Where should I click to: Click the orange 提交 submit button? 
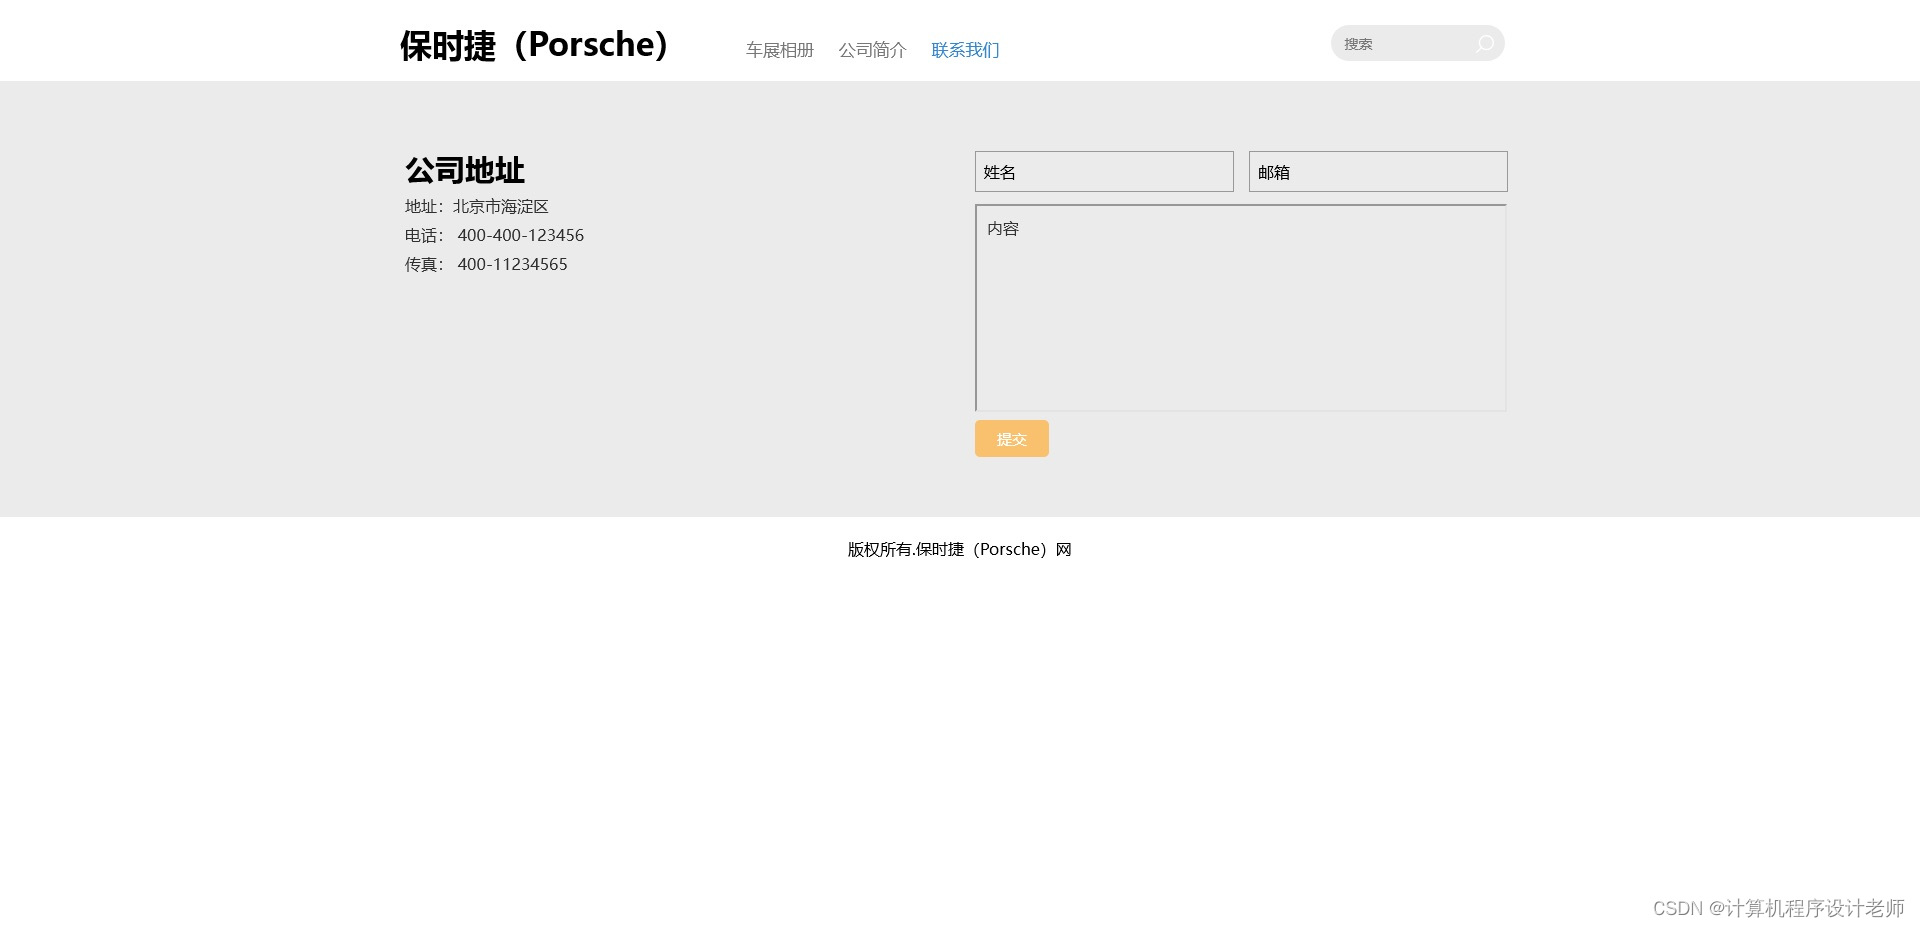(1012, 439)
